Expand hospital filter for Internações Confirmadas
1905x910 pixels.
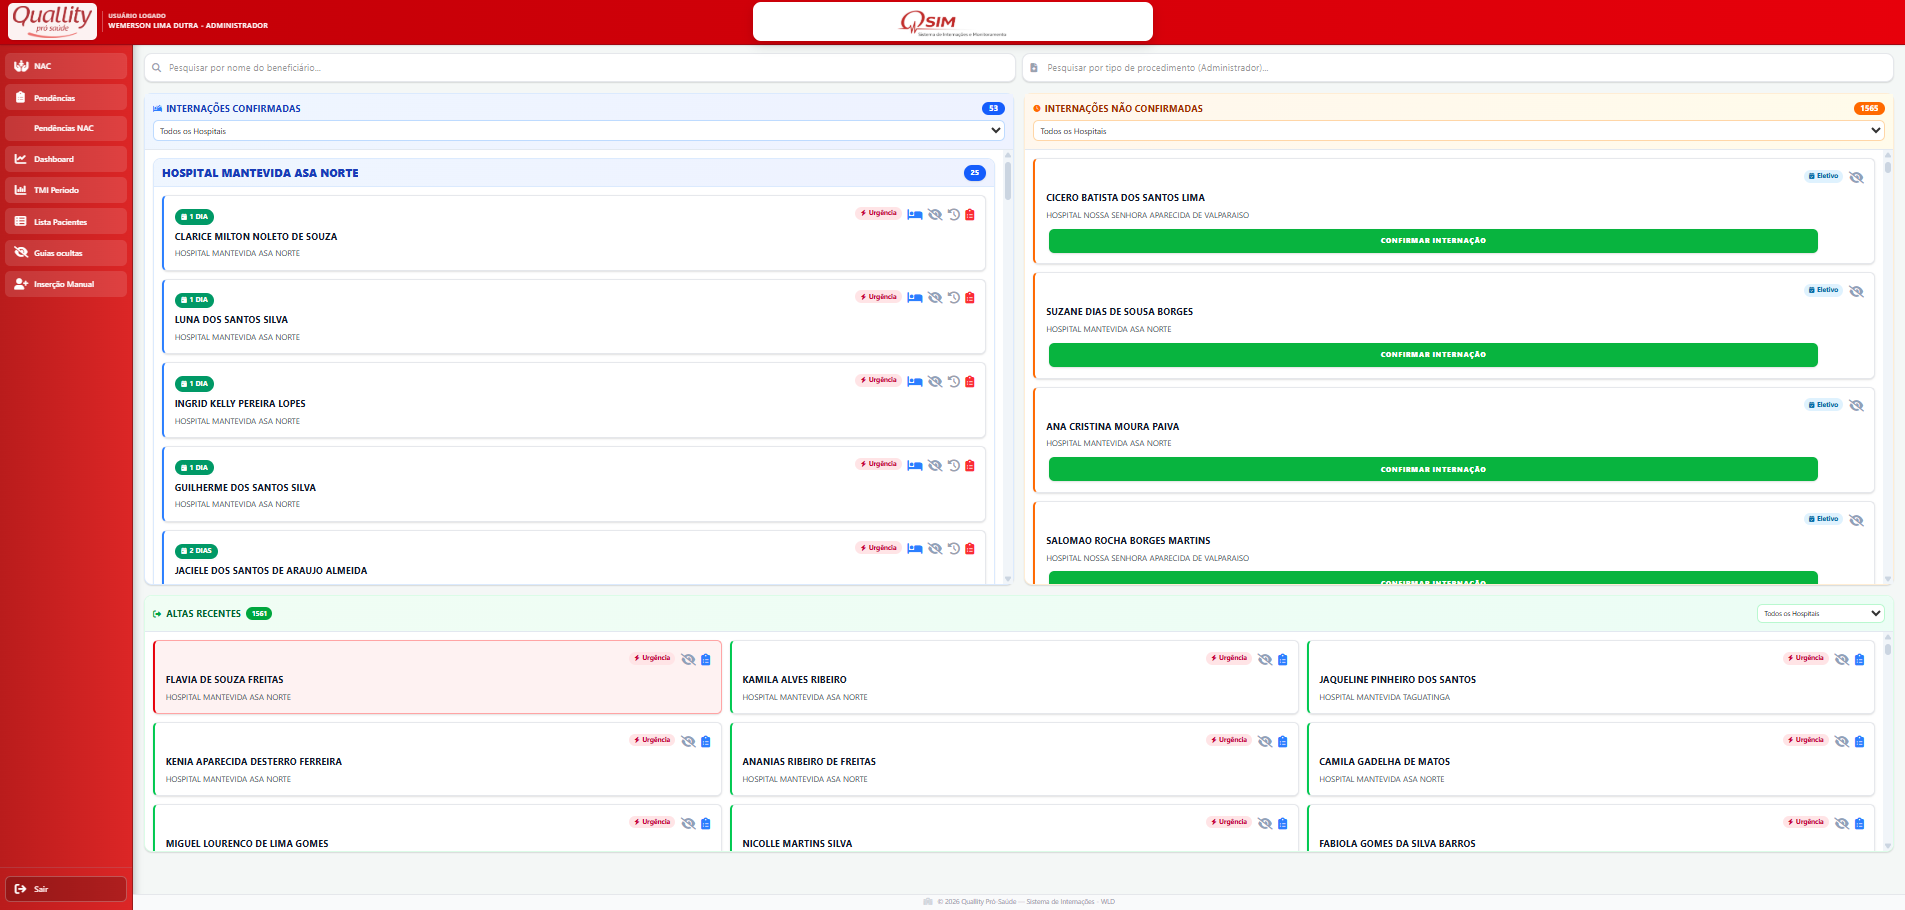578,131
